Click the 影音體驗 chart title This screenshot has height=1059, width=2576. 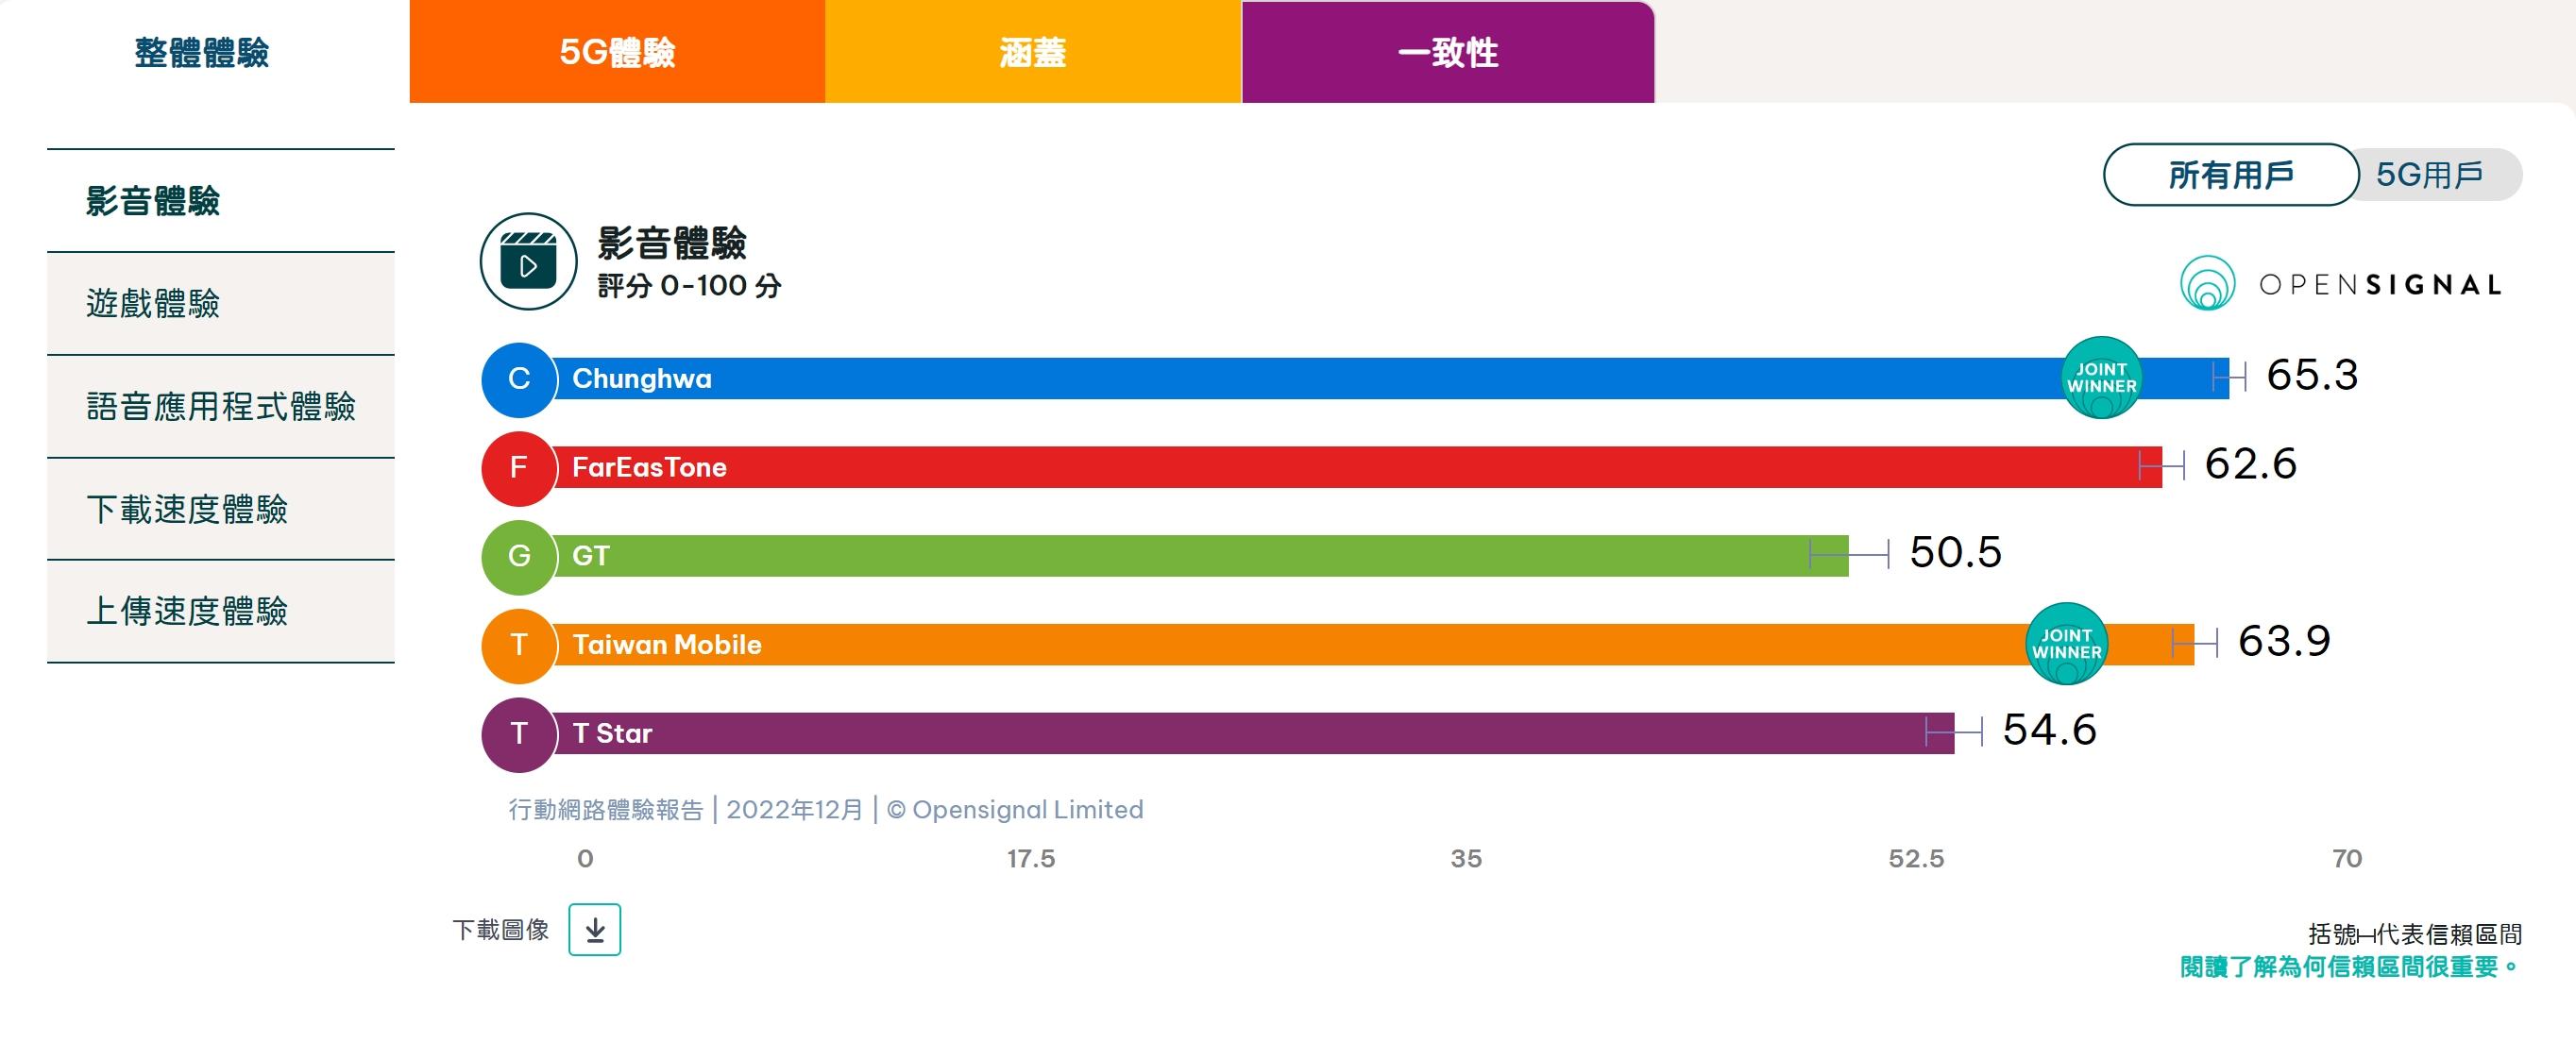click(672, 243)
